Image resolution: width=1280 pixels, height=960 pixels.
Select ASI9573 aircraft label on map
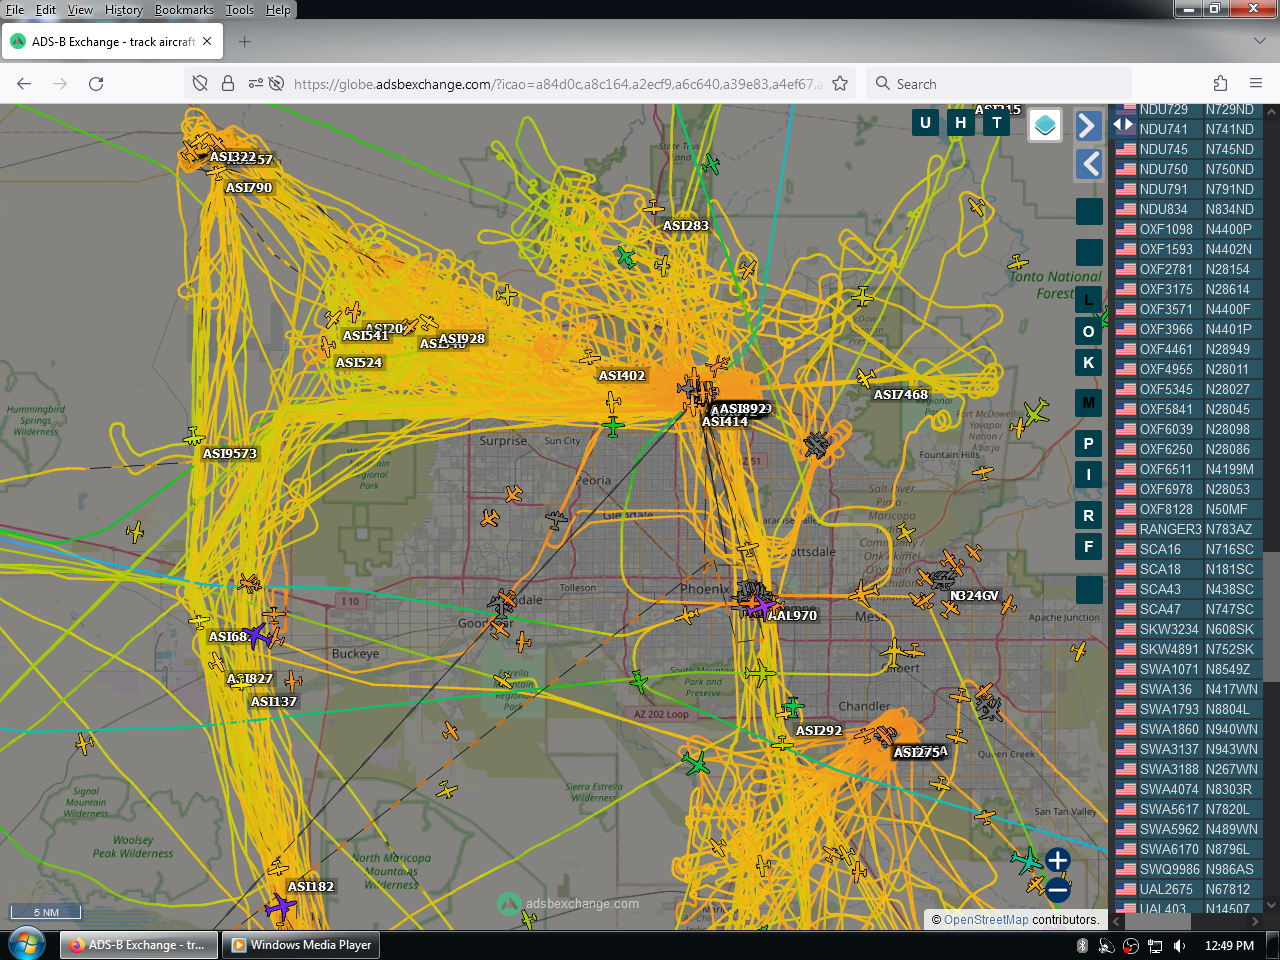(x=230, y=454)
